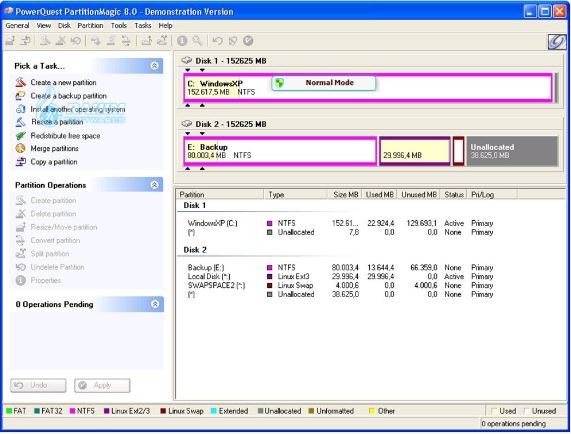Image resolution: width=571 pixels, height=434 pixels.
Task: Collapse the Partition Operations panel
Action: 154,185
